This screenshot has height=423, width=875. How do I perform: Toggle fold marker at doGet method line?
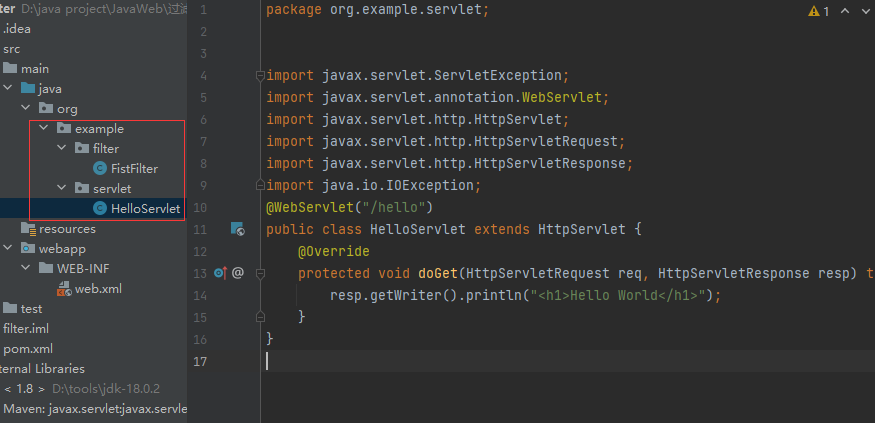(x=259, y=272)
